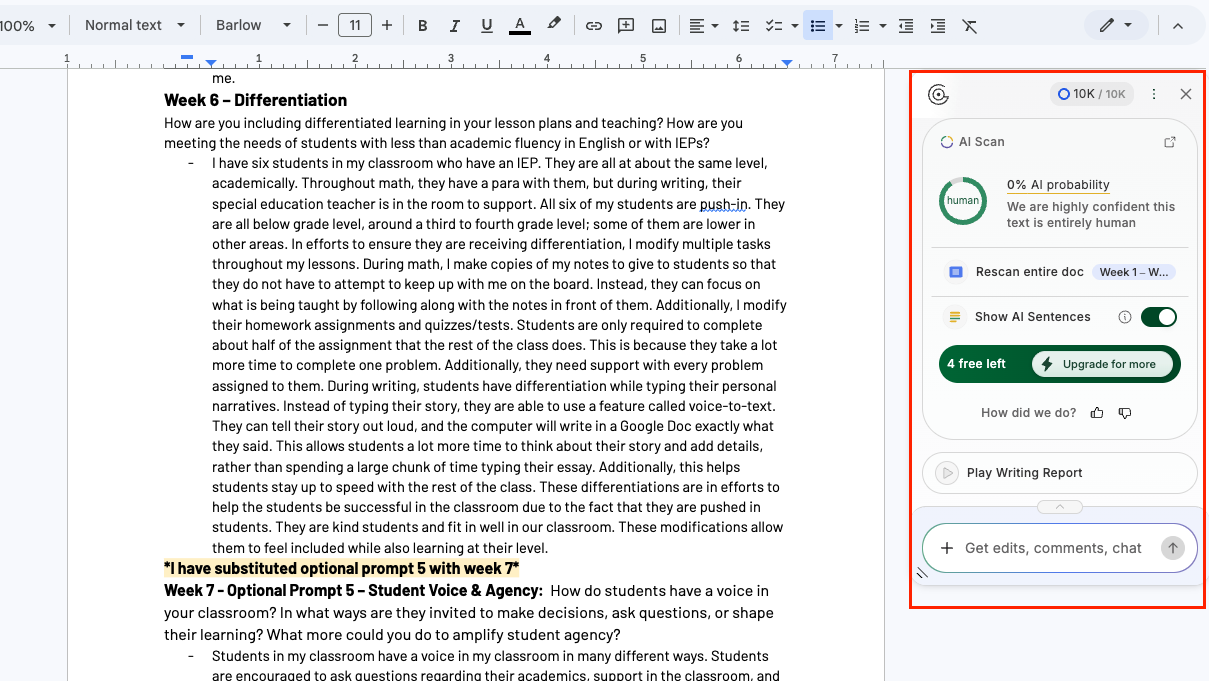Open the checklist button
The width and height of the screenshot is (1209, 681).
(x=773, y=26)
